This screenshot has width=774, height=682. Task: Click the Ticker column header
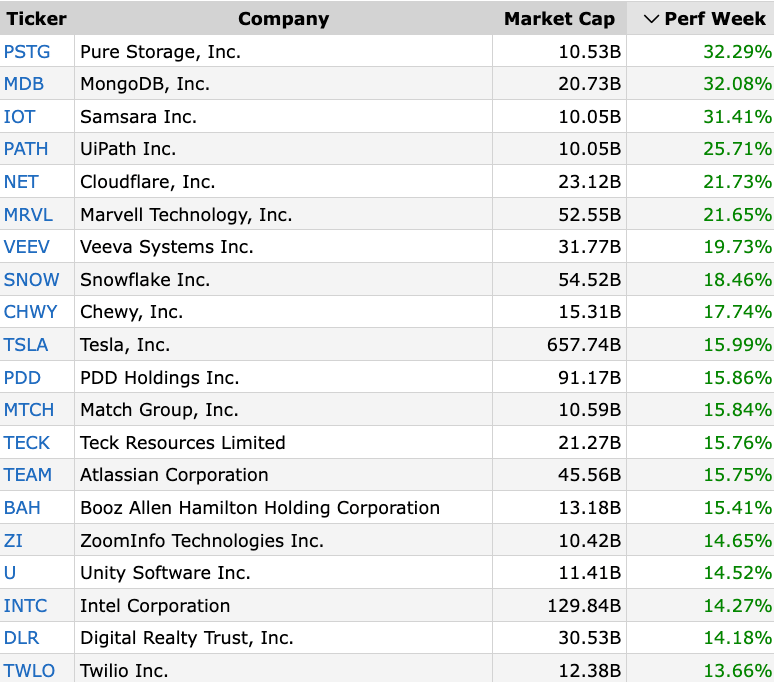click(36, 19)
